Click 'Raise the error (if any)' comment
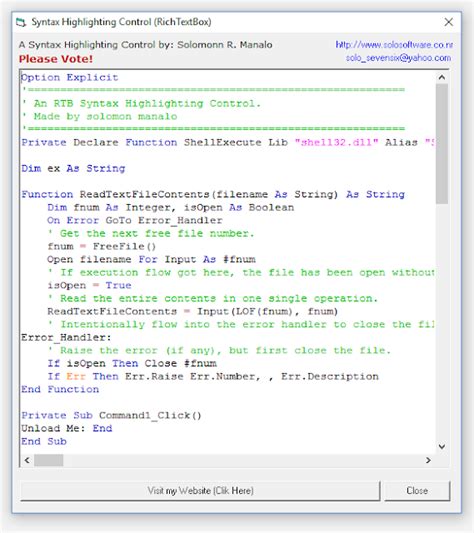The height and width of the screenshot is (533, 474). [219, 350]
